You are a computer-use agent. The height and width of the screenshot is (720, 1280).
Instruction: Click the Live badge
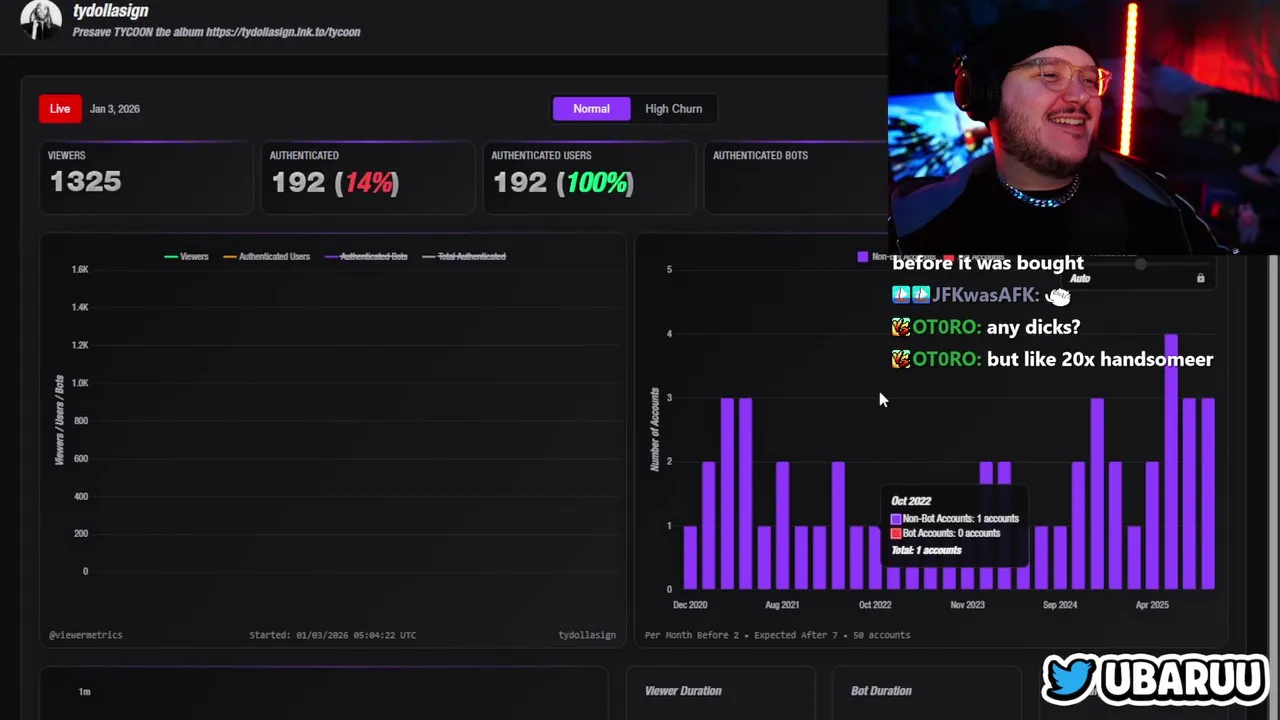60,109
